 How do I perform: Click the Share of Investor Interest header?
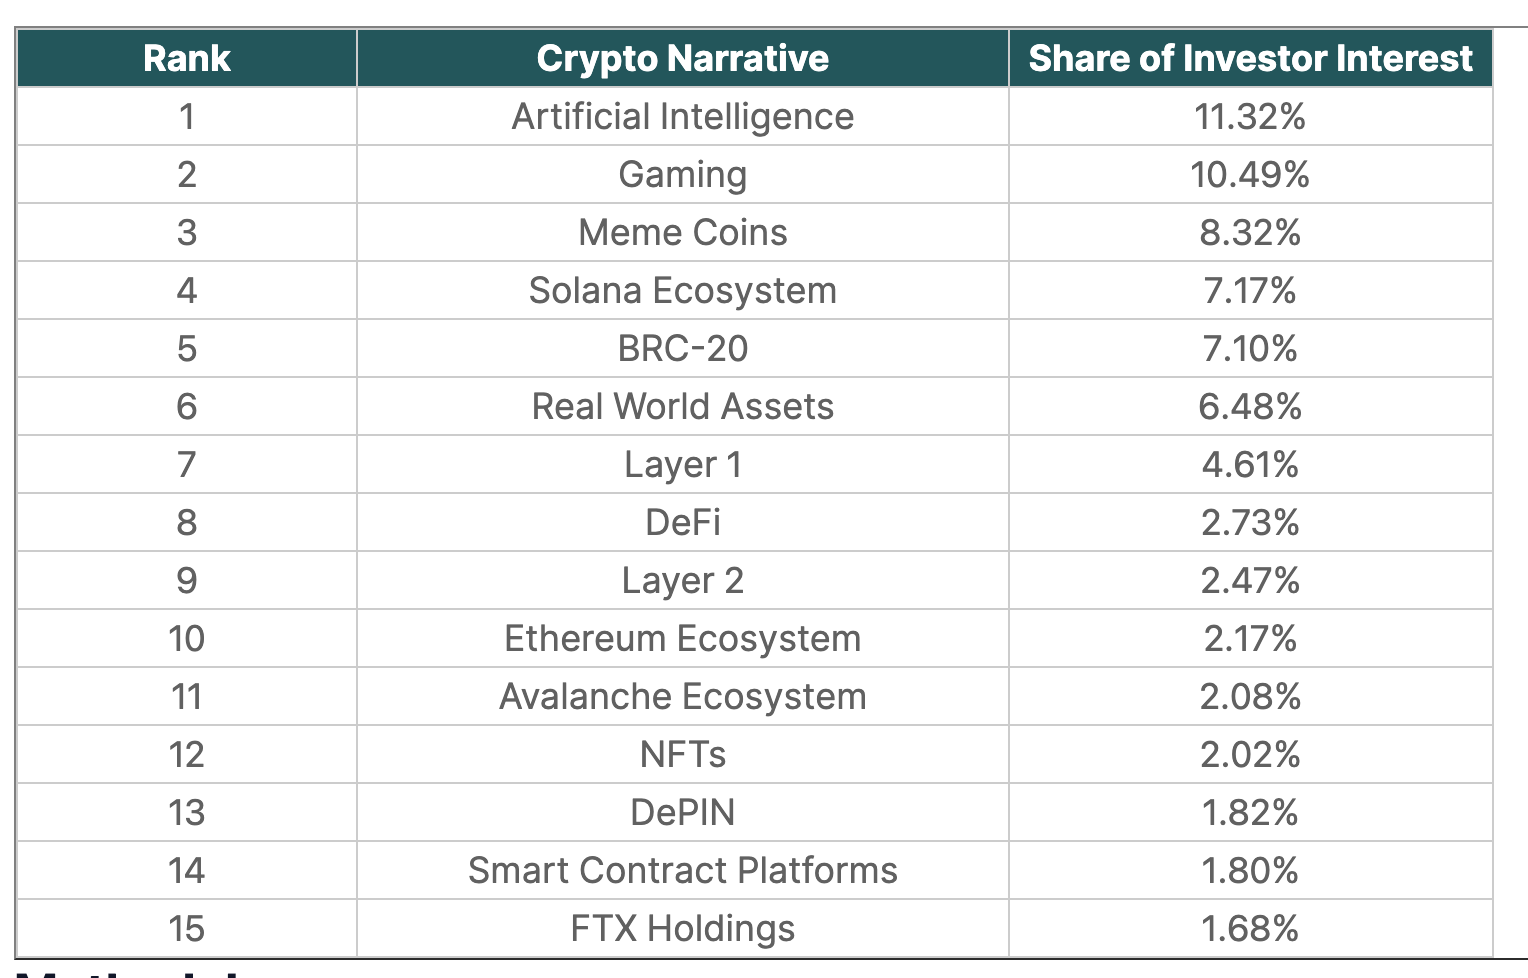click(1250, 58)
